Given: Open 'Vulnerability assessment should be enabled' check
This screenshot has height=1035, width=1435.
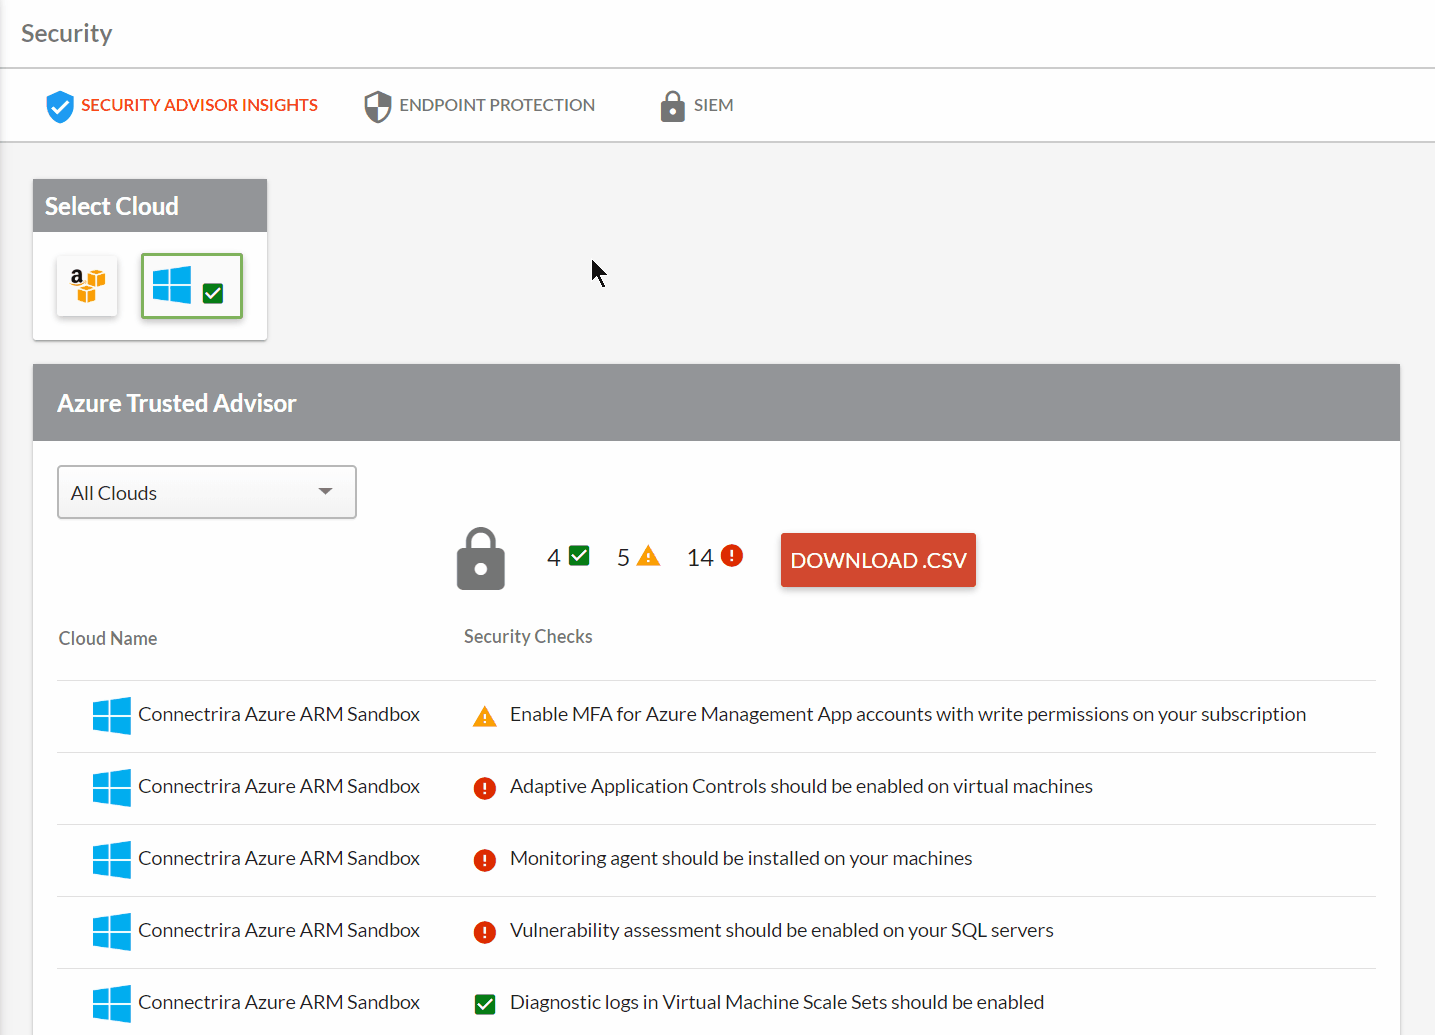Looking at the screenshot, I should [782, 930].
